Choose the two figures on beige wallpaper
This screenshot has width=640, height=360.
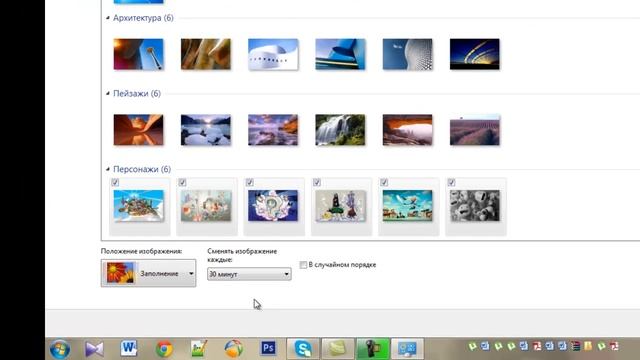click(341, 206)
